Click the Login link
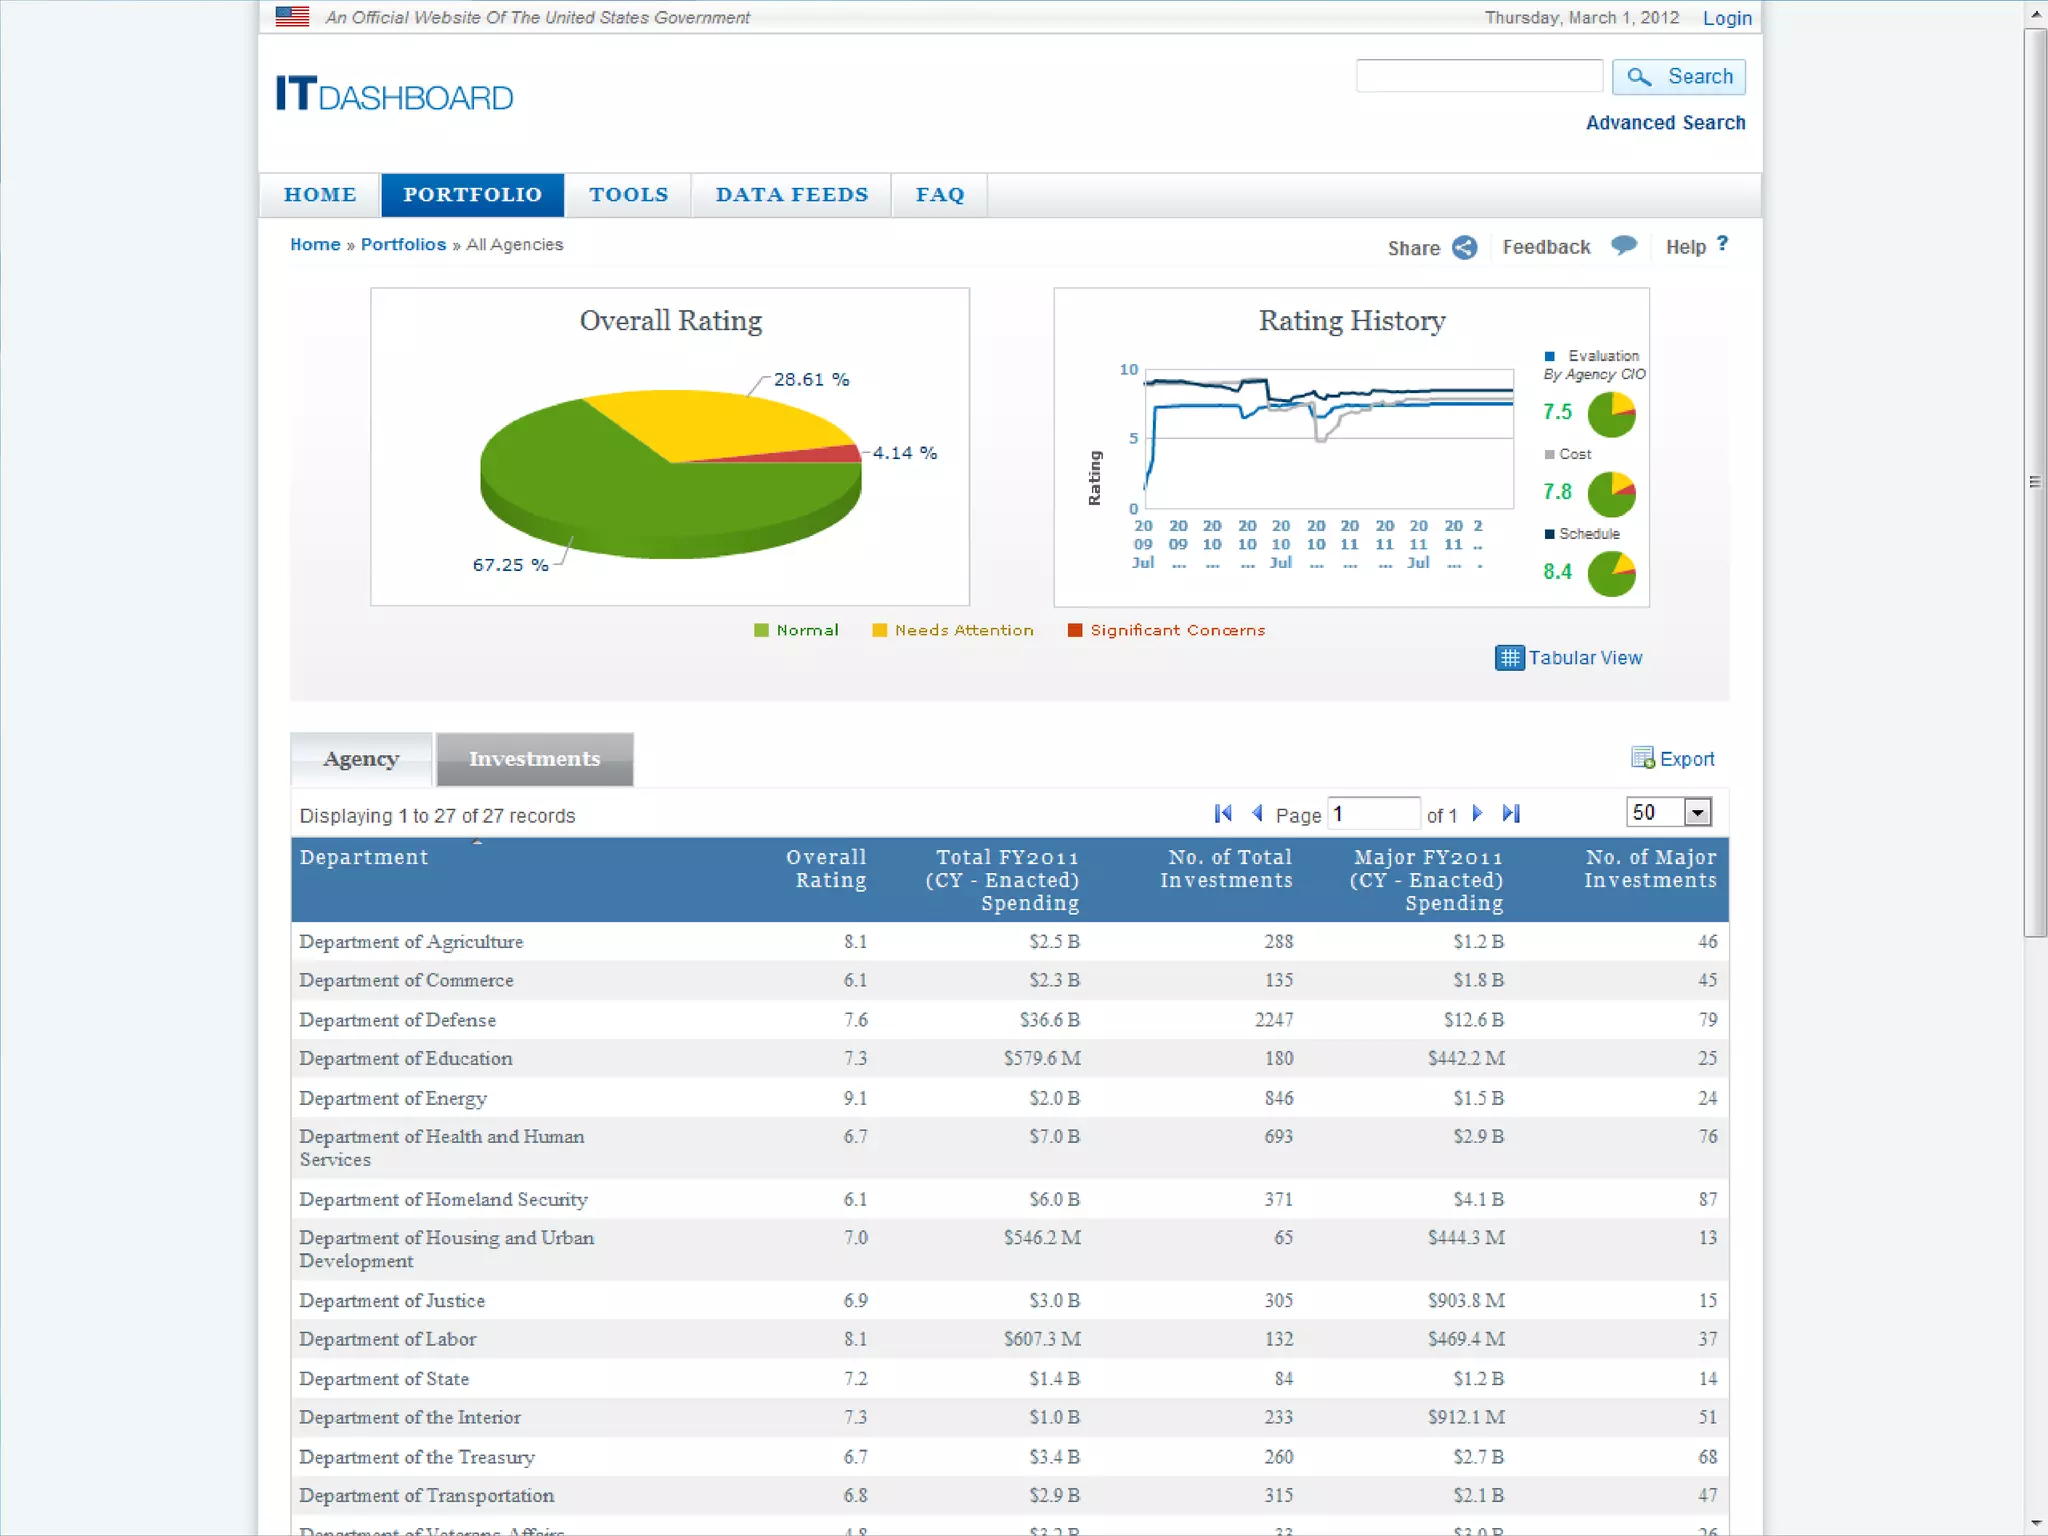Screen dimensions: 2048x1536 1727,18
